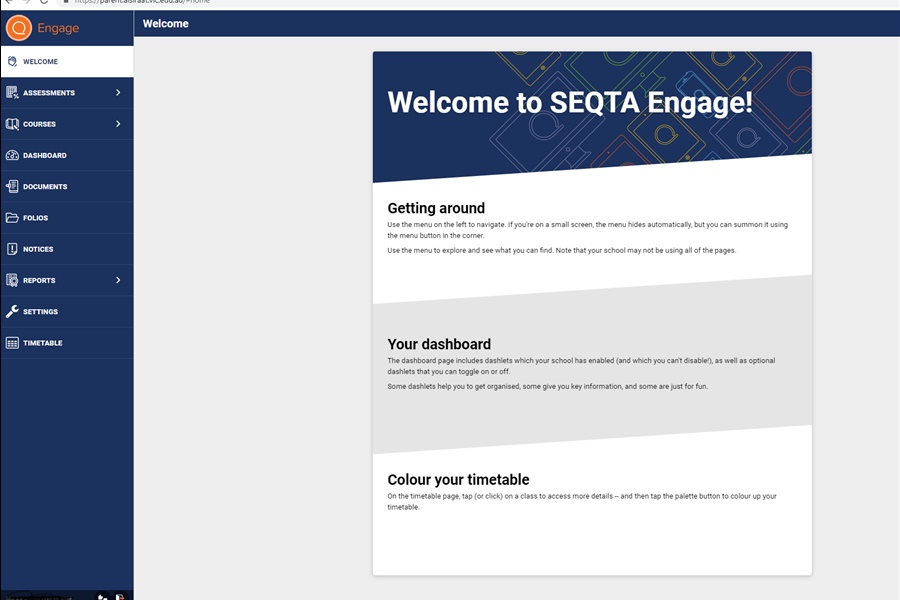Click the paragraph starting 'On the timetable page, tap'
The image size is (900, 600).
click(581, 501)
